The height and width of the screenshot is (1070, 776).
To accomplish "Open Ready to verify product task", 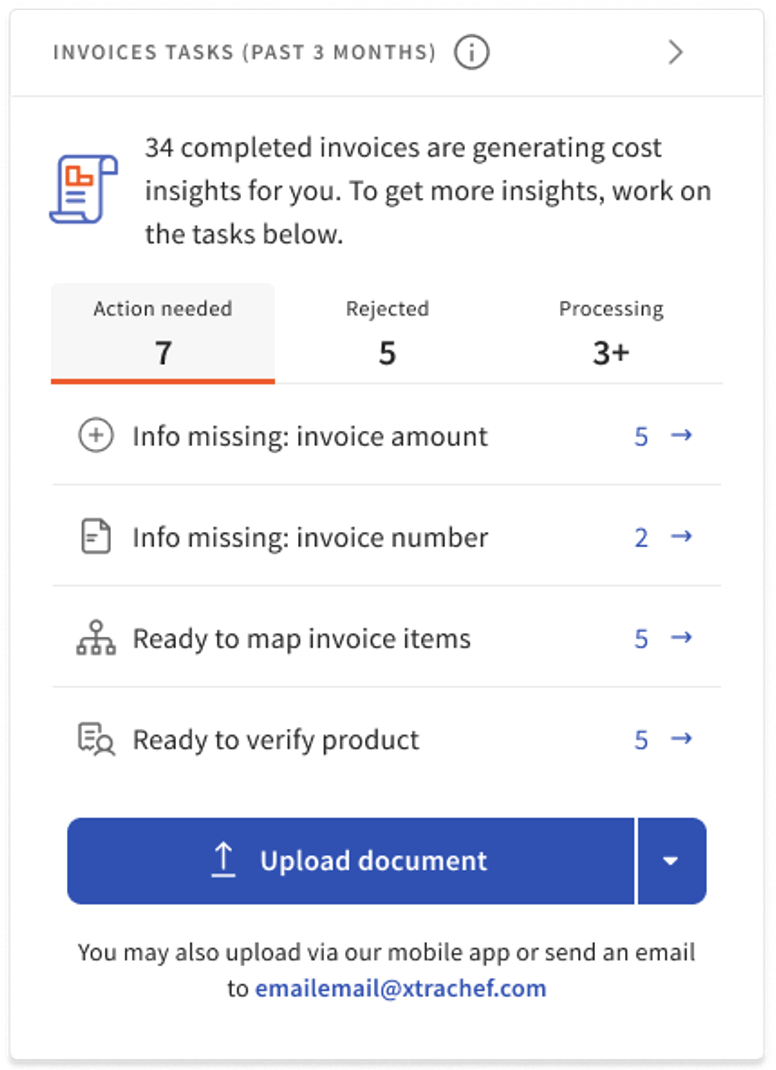I will point(276,740).
